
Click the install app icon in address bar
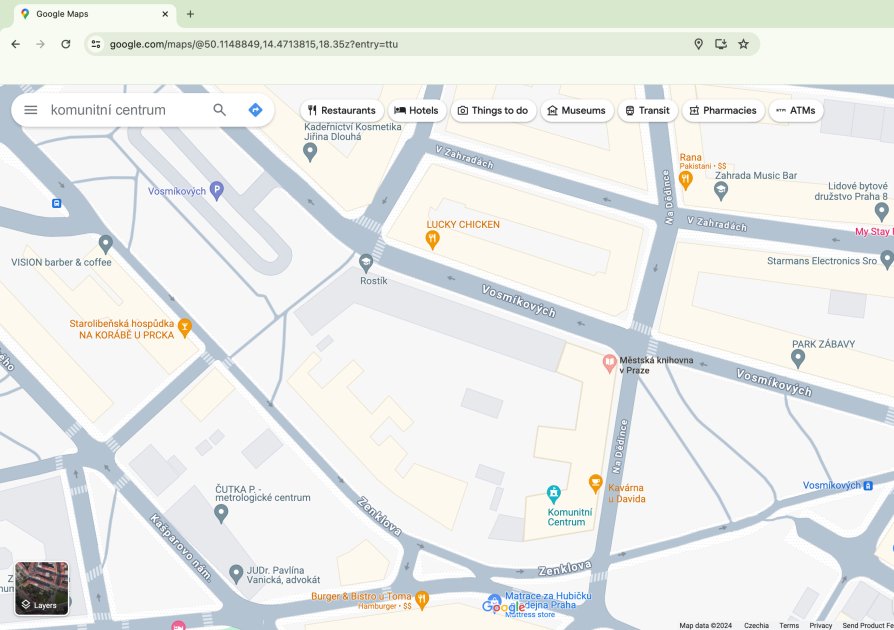click(x=721, y=44)
